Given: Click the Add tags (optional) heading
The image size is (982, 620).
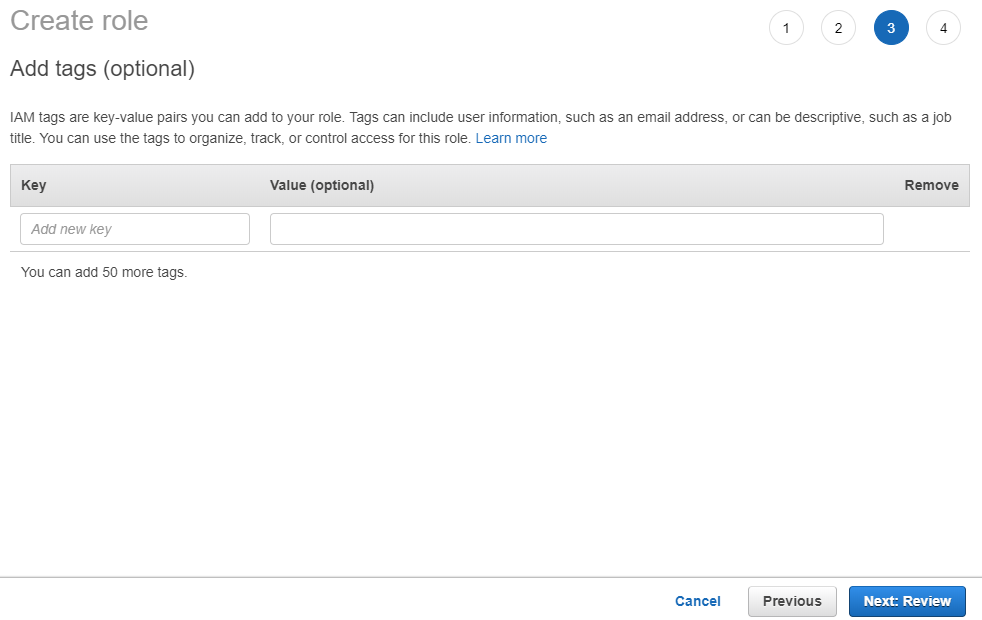Looking at the screenshot, I should pyautogui.click(x=103, y=68).
